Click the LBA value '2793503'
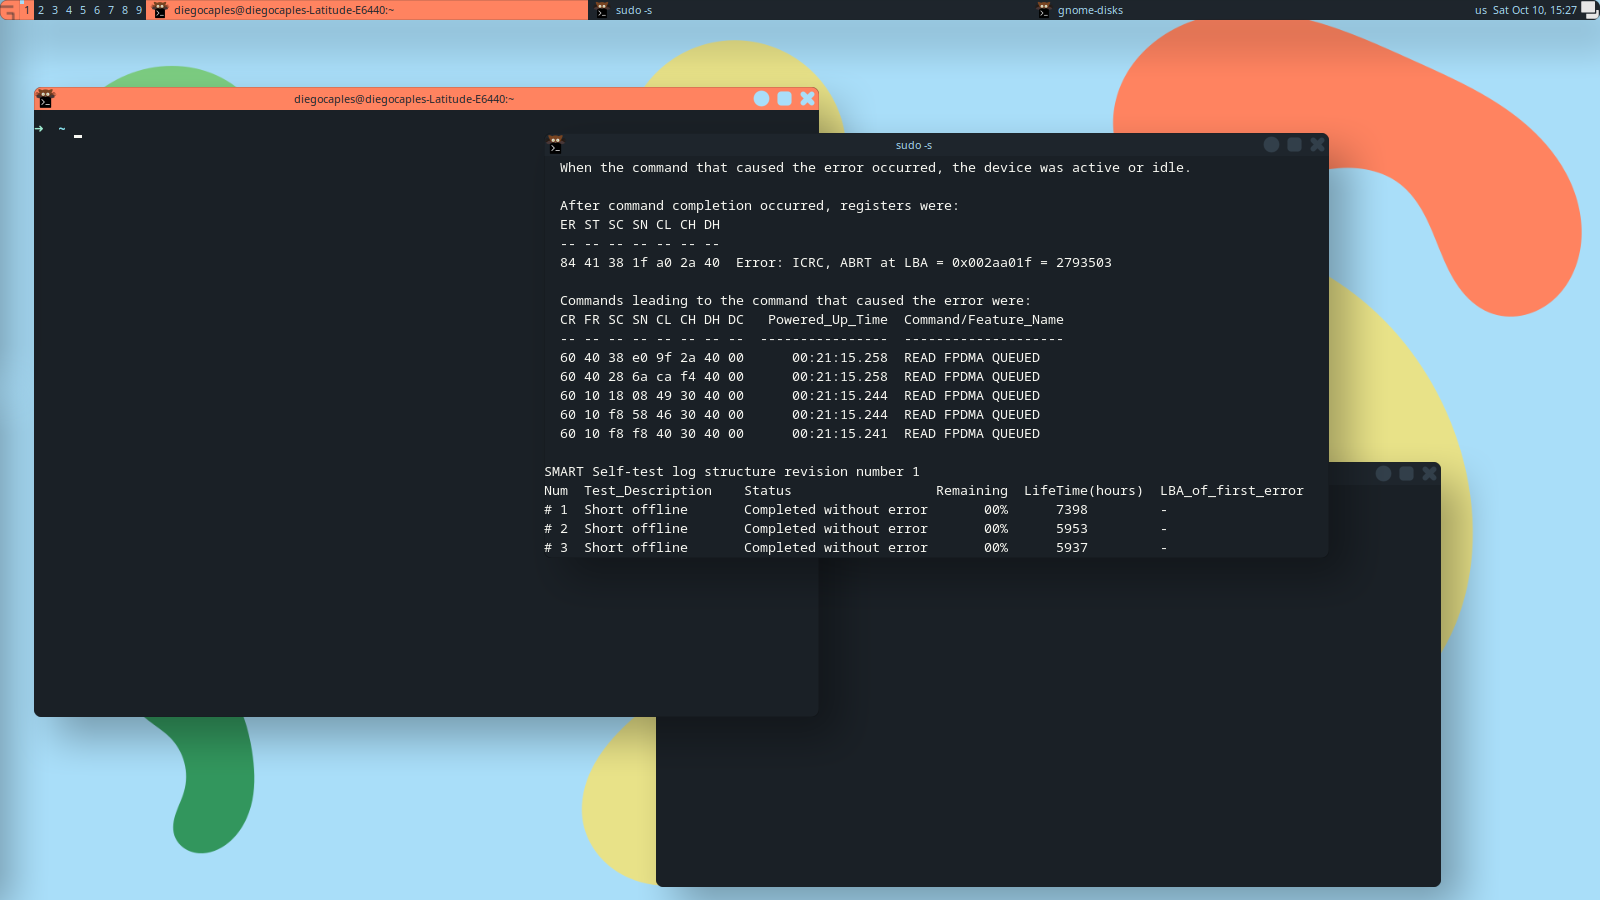Viewport: 1600px width, 900px height. [1084, 263]
